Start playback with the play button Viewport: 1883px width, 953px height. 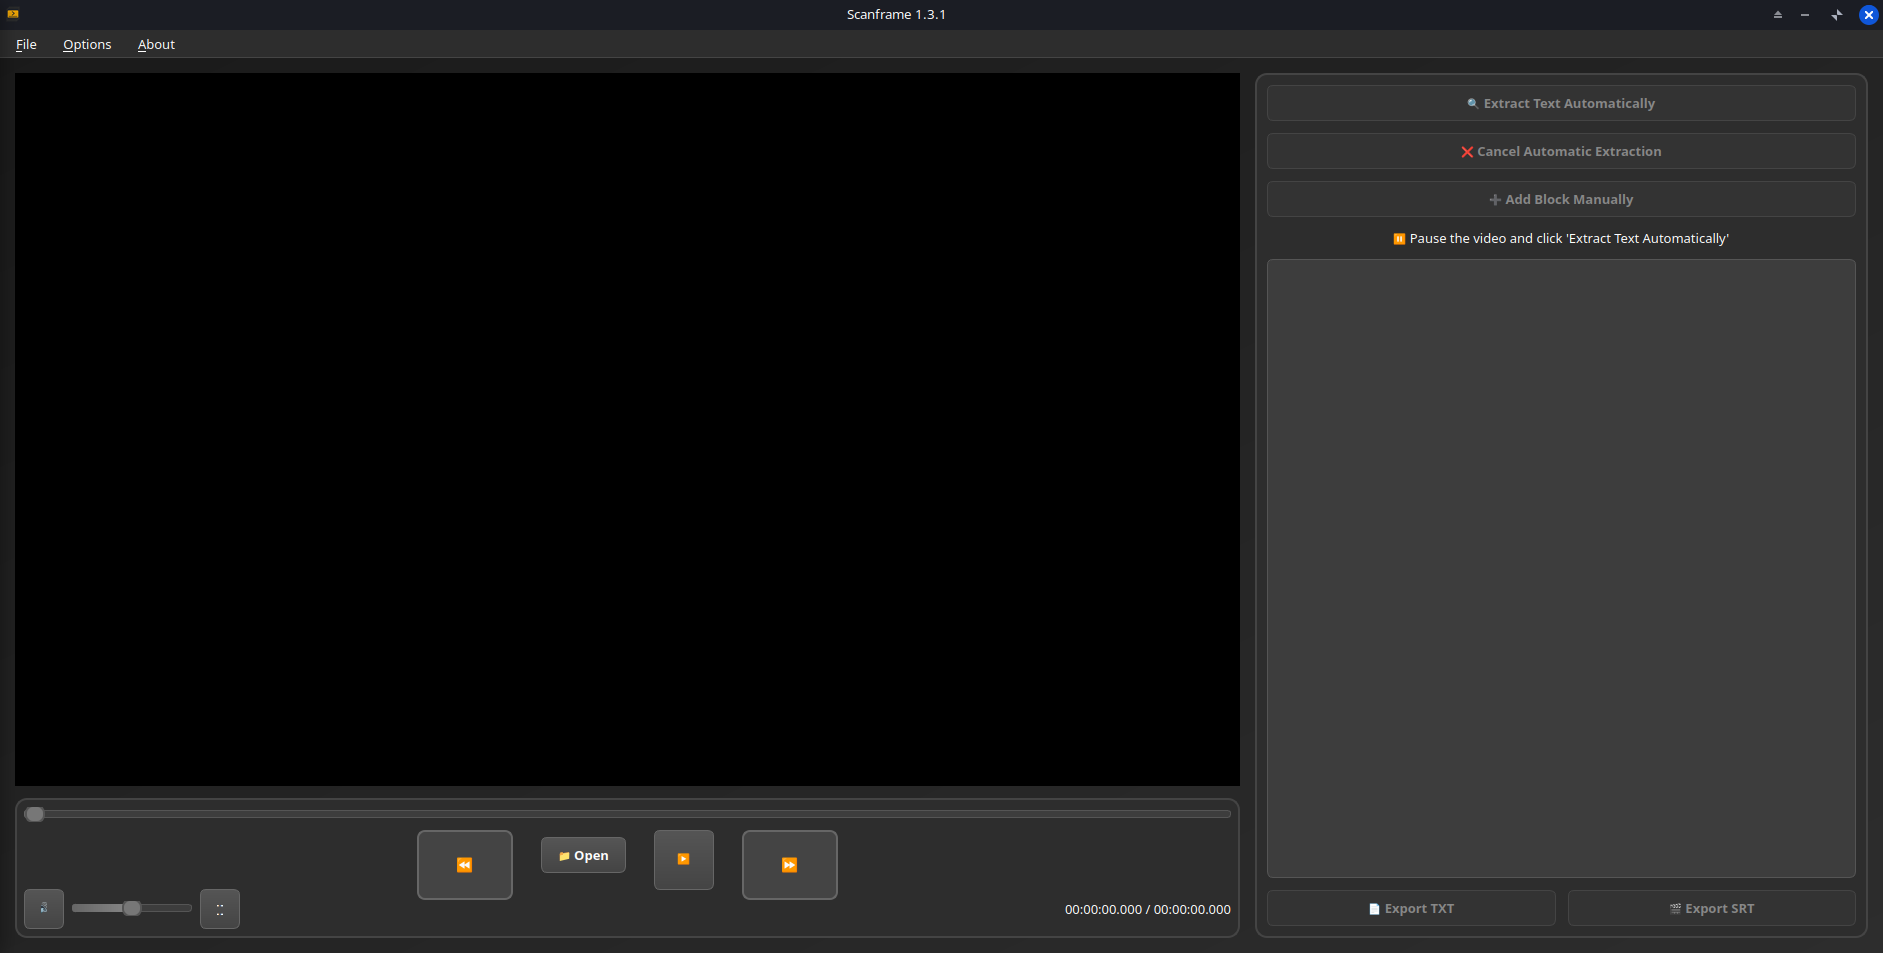tap(684, 859)
